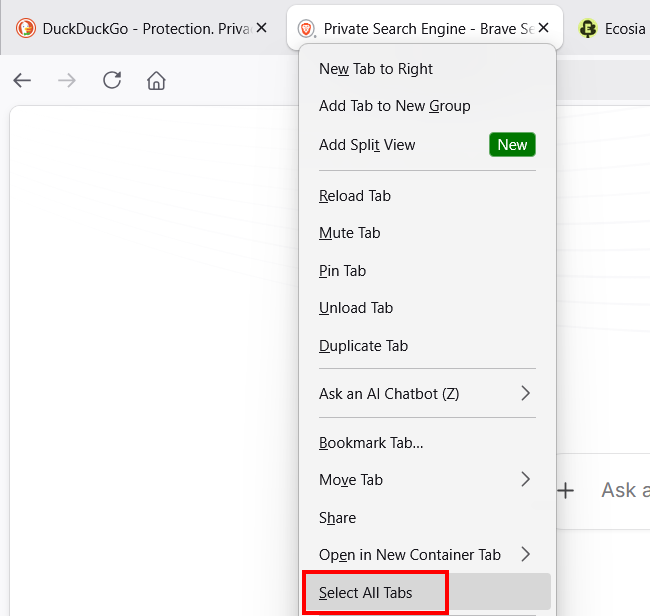Click the Ecosia tab favicon
The width and height of the screenshot is (650, 616).
588,29
